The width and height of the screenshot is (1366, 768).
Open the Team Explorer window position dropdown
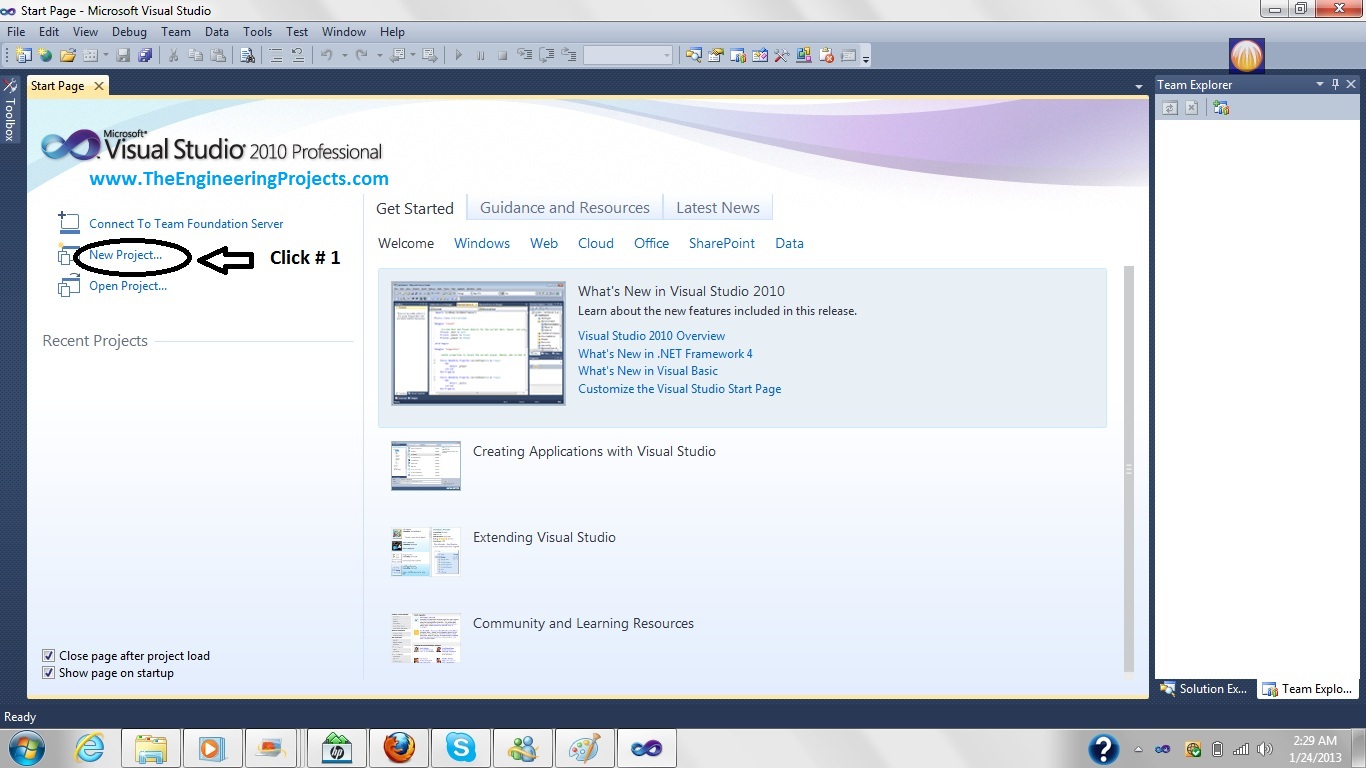click(1320, 85)
